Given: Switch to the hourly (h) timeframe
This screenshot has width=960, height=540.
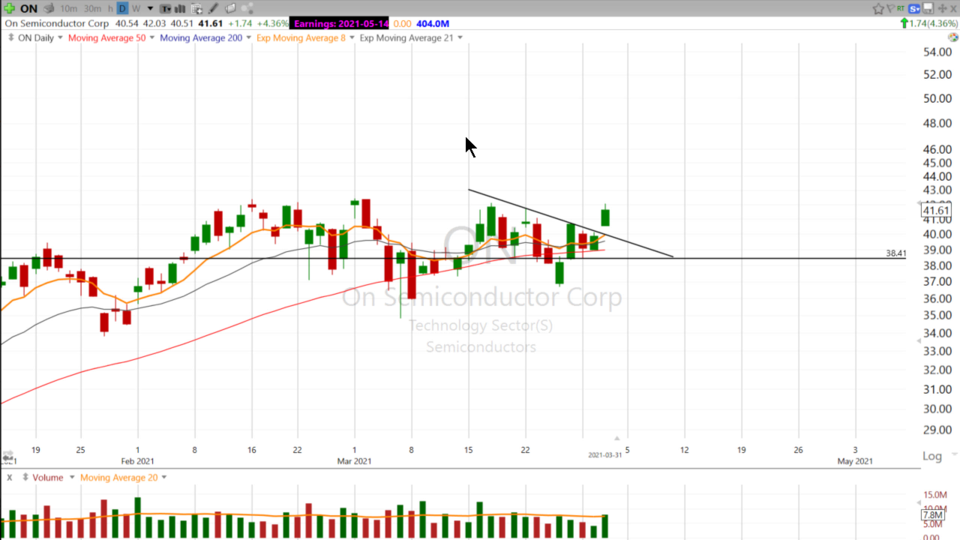Looking at the screenshot, I should [x=110, y=9].
